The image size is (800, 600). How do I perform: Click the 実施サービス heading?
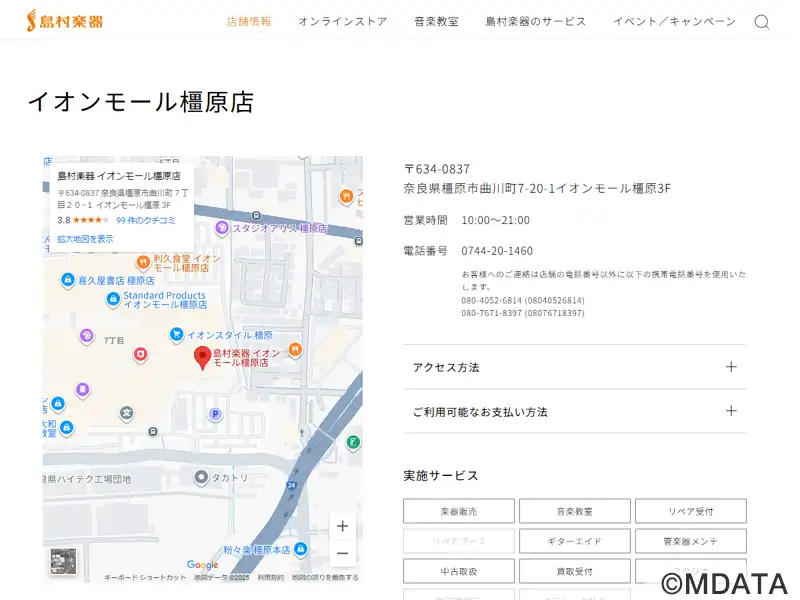[441, 476]
